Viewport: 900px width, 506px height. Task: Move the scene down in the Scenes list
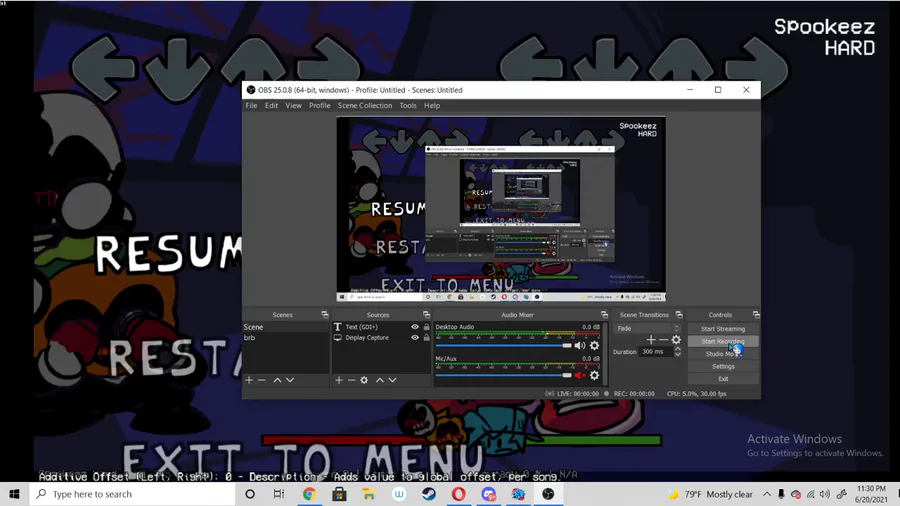point(290,380)
